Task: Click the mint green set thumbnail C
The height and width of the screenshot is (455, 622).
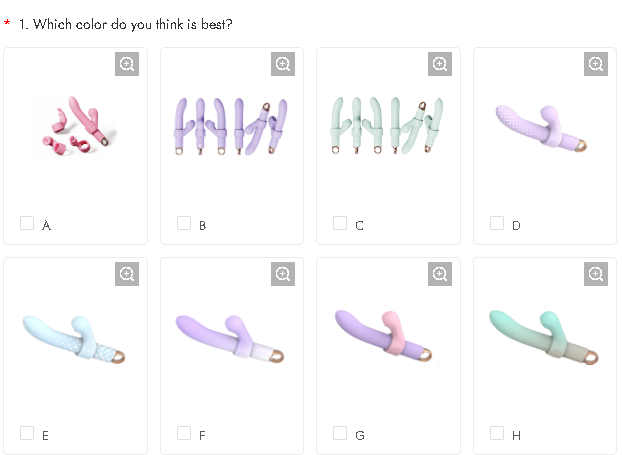Action: pyautogui.click(x=388, y=128)
